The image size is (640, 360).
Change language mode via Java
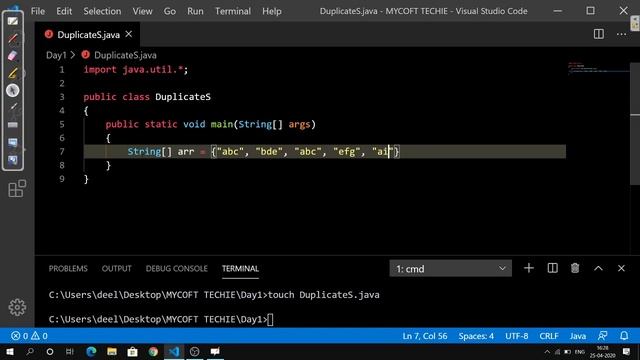coord(578,336)
